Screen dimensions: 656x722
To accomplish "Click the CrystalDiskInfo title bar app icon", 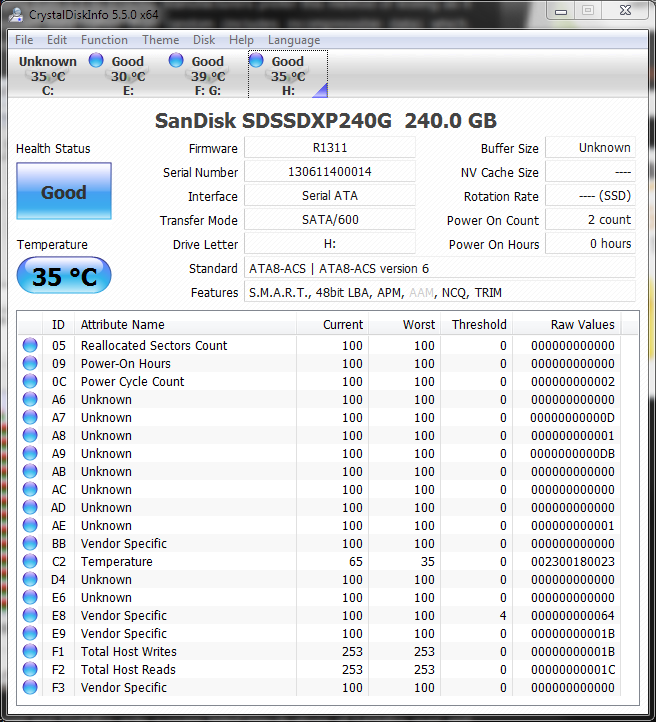I will (16, 14).
